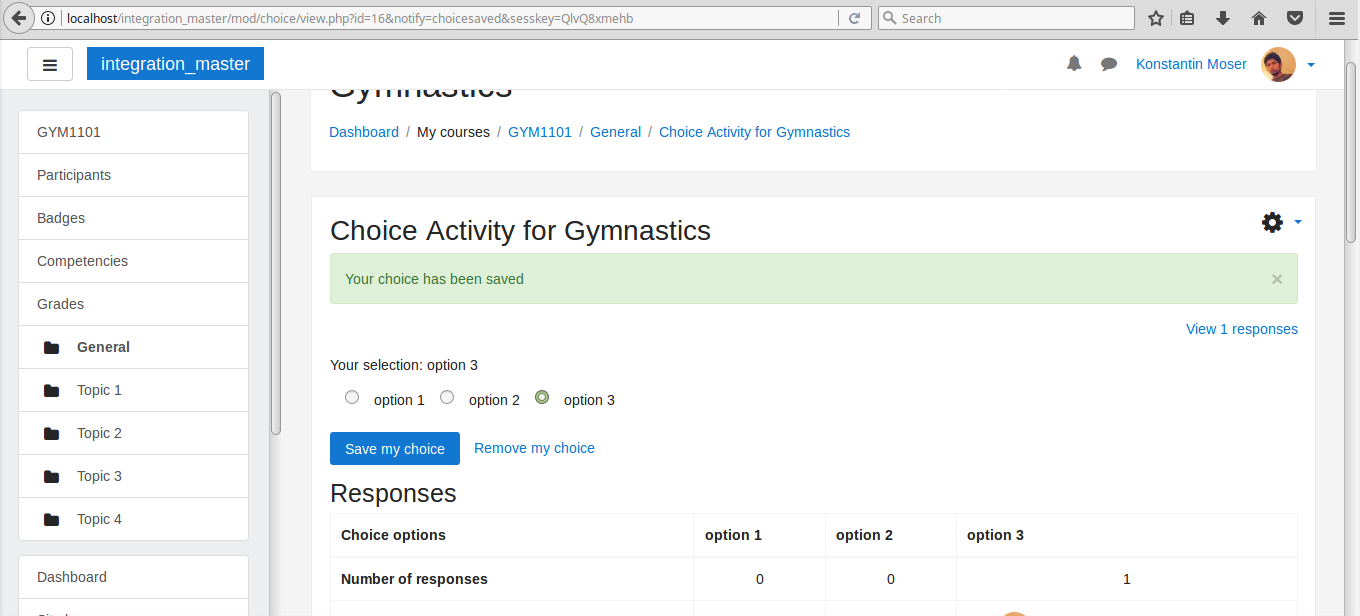Select the option 1 radio button
This screenshot has height=616, width=1360.
point(352,397)
